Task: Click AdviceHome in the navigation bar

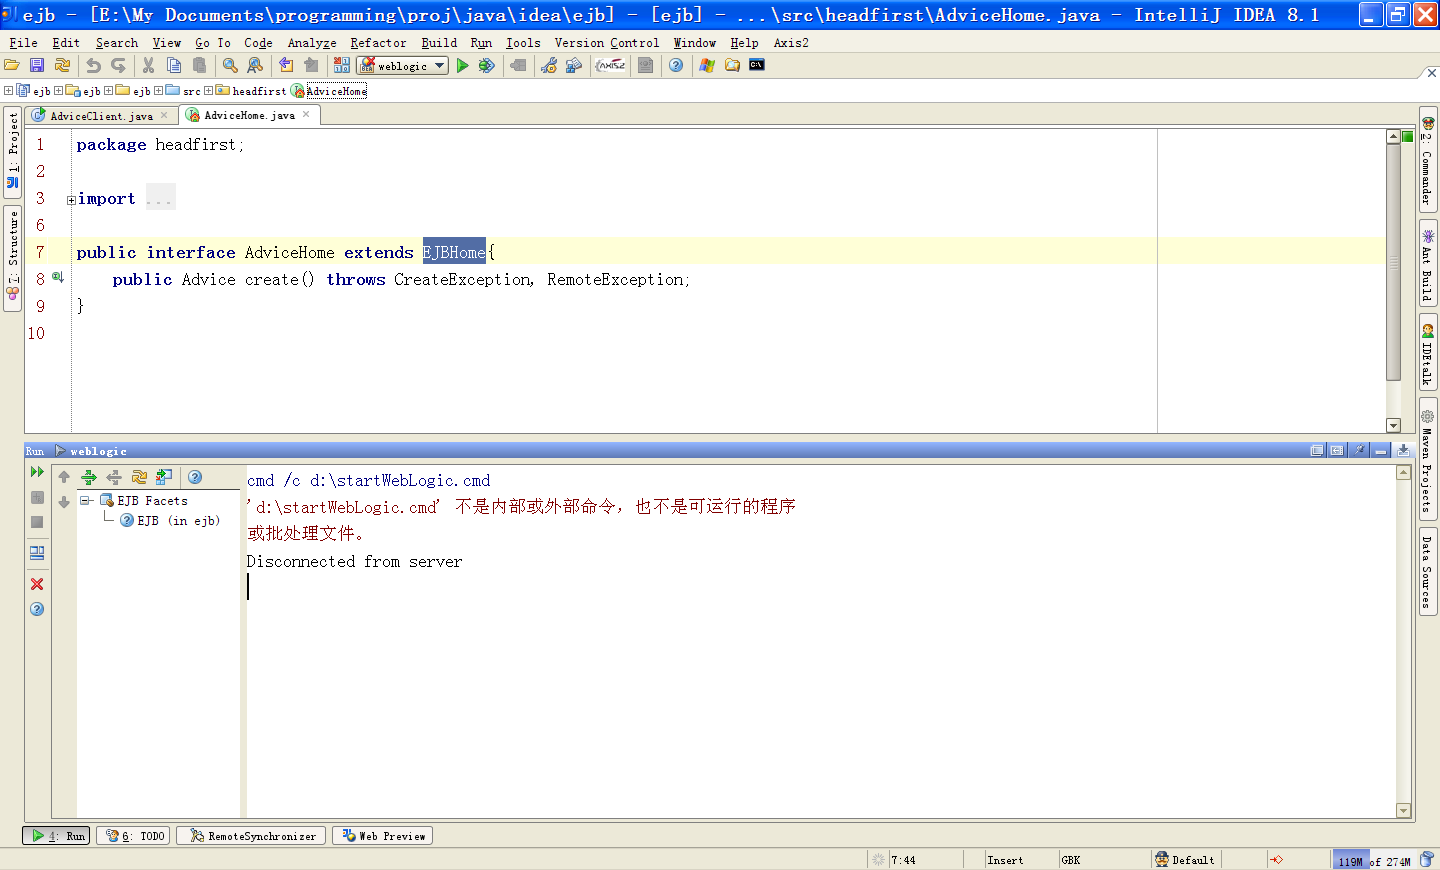Action: coord(336,91)
